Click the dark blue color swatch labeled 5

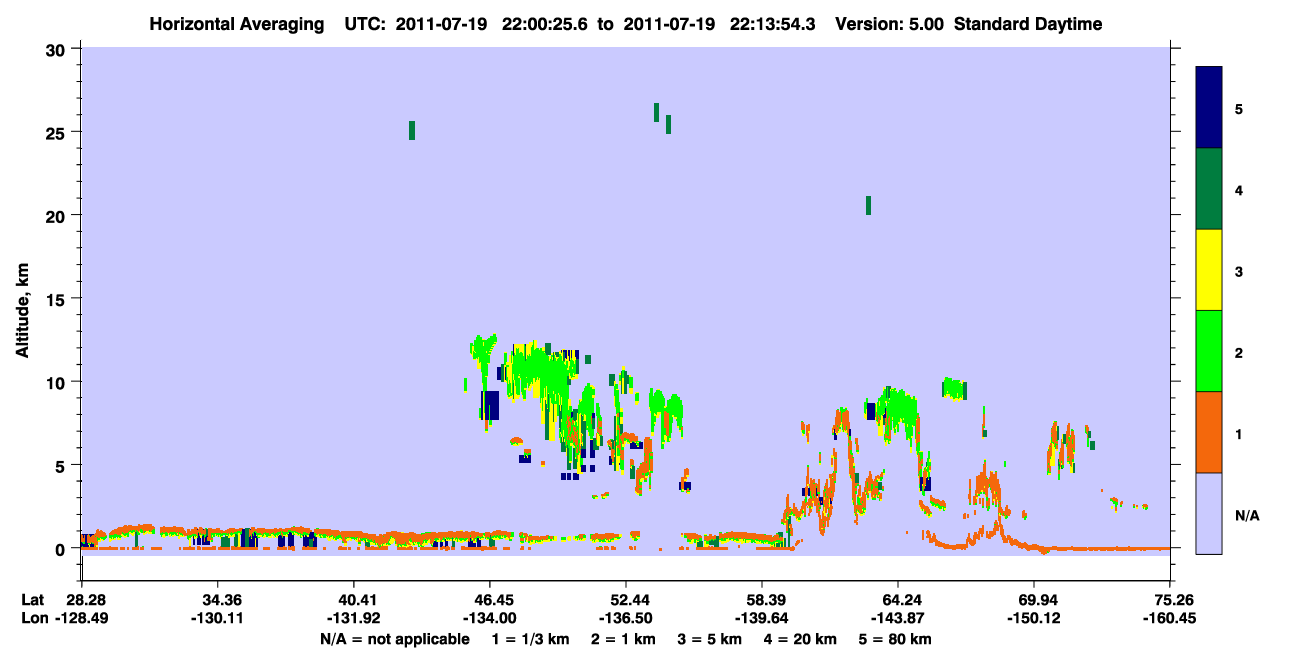(x=1209, y=107)
